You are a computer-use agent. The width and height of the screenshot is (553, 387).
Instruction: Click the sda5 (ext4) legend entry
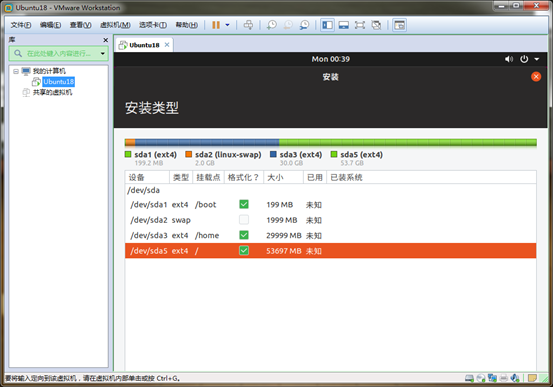357,155
